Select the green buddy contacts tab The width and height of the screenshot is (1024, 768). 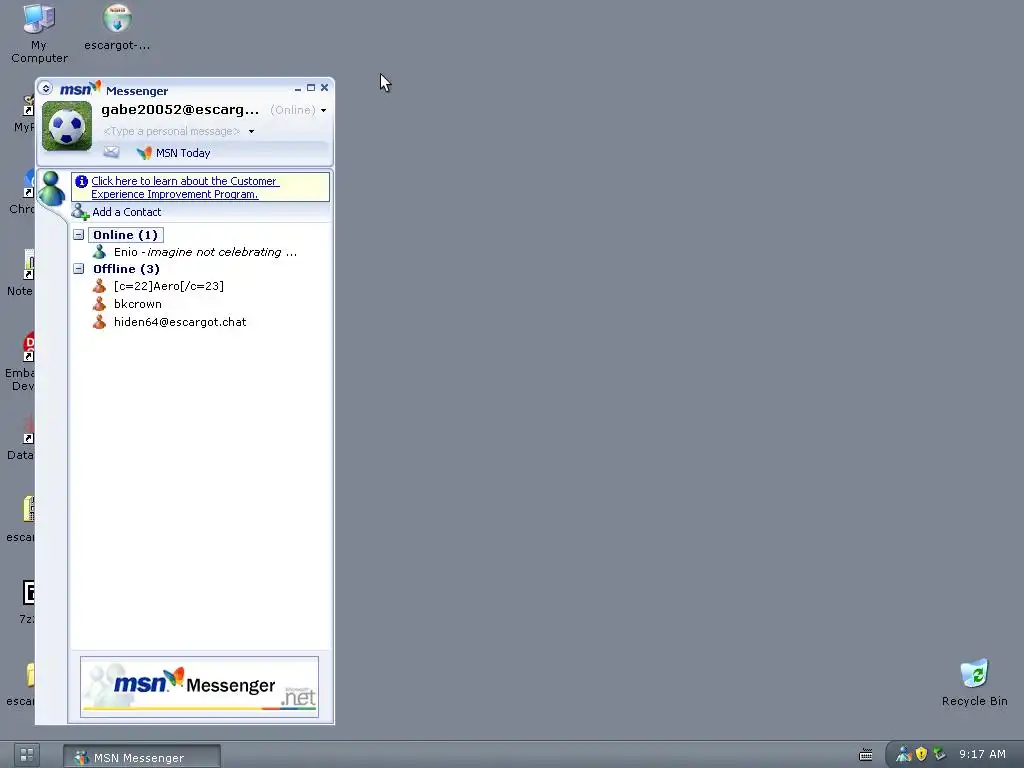(51, 189)
